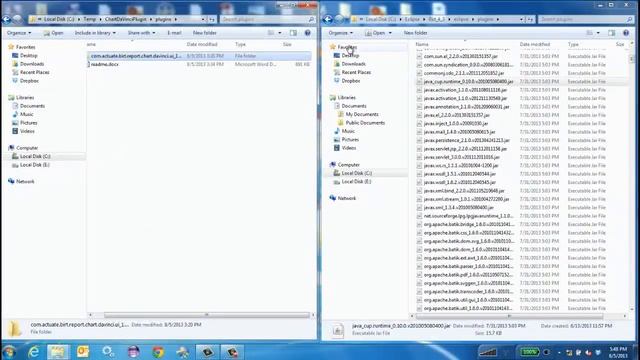Toggle preview pane in right Explorer window
Screen dimensions: 640x360
click(611, 33)
